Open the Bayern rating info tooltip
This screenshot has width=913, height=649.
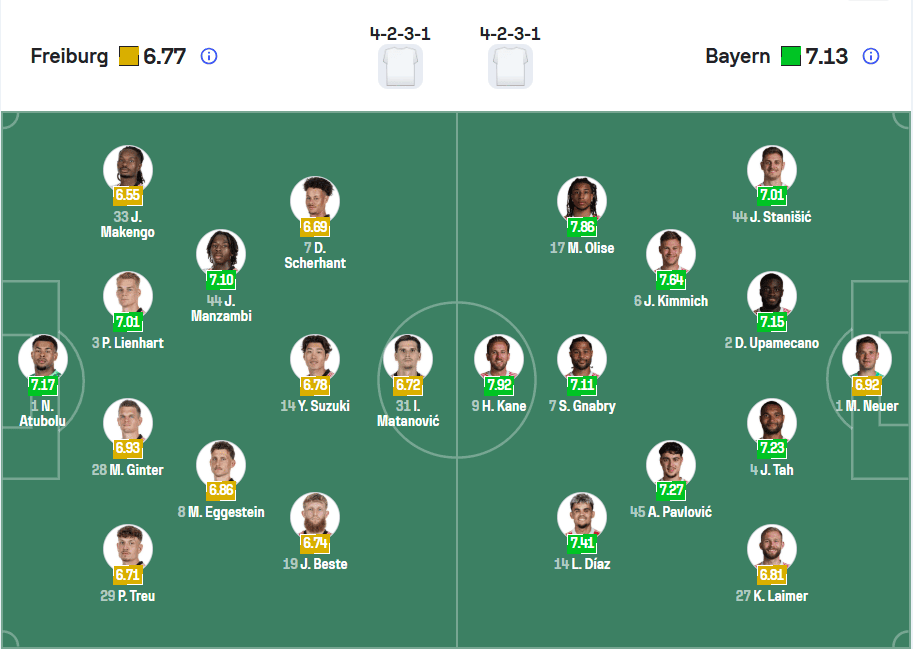[x=870, y=57]
